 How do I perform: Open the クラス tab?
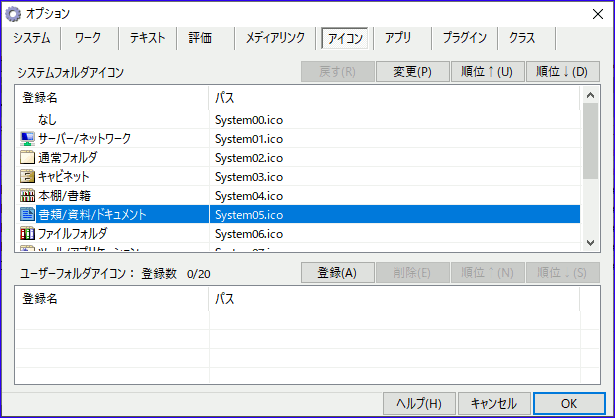[x=522, y=38]
